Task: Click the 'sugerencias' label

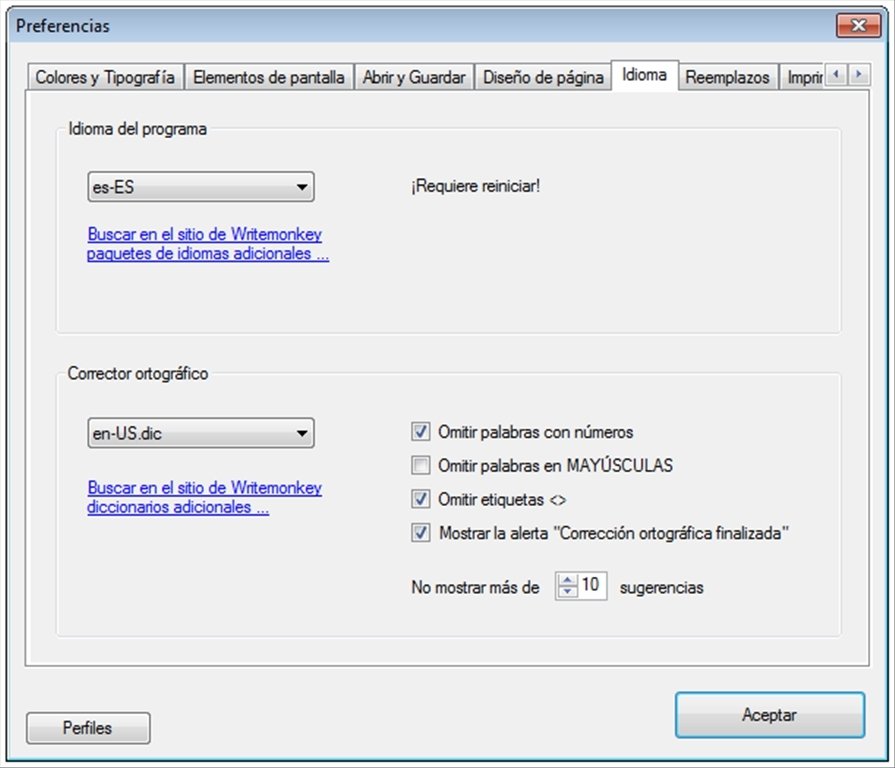Action: click(662, 587)
